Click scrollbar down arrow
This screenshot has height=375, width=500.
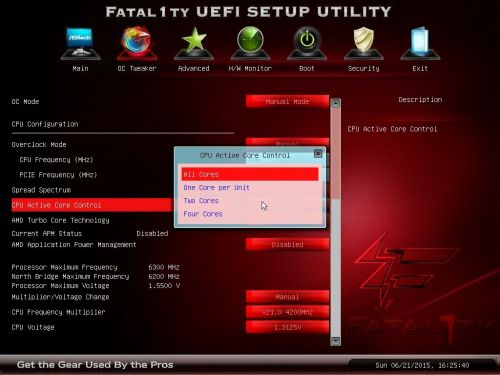tap(335, 341)
